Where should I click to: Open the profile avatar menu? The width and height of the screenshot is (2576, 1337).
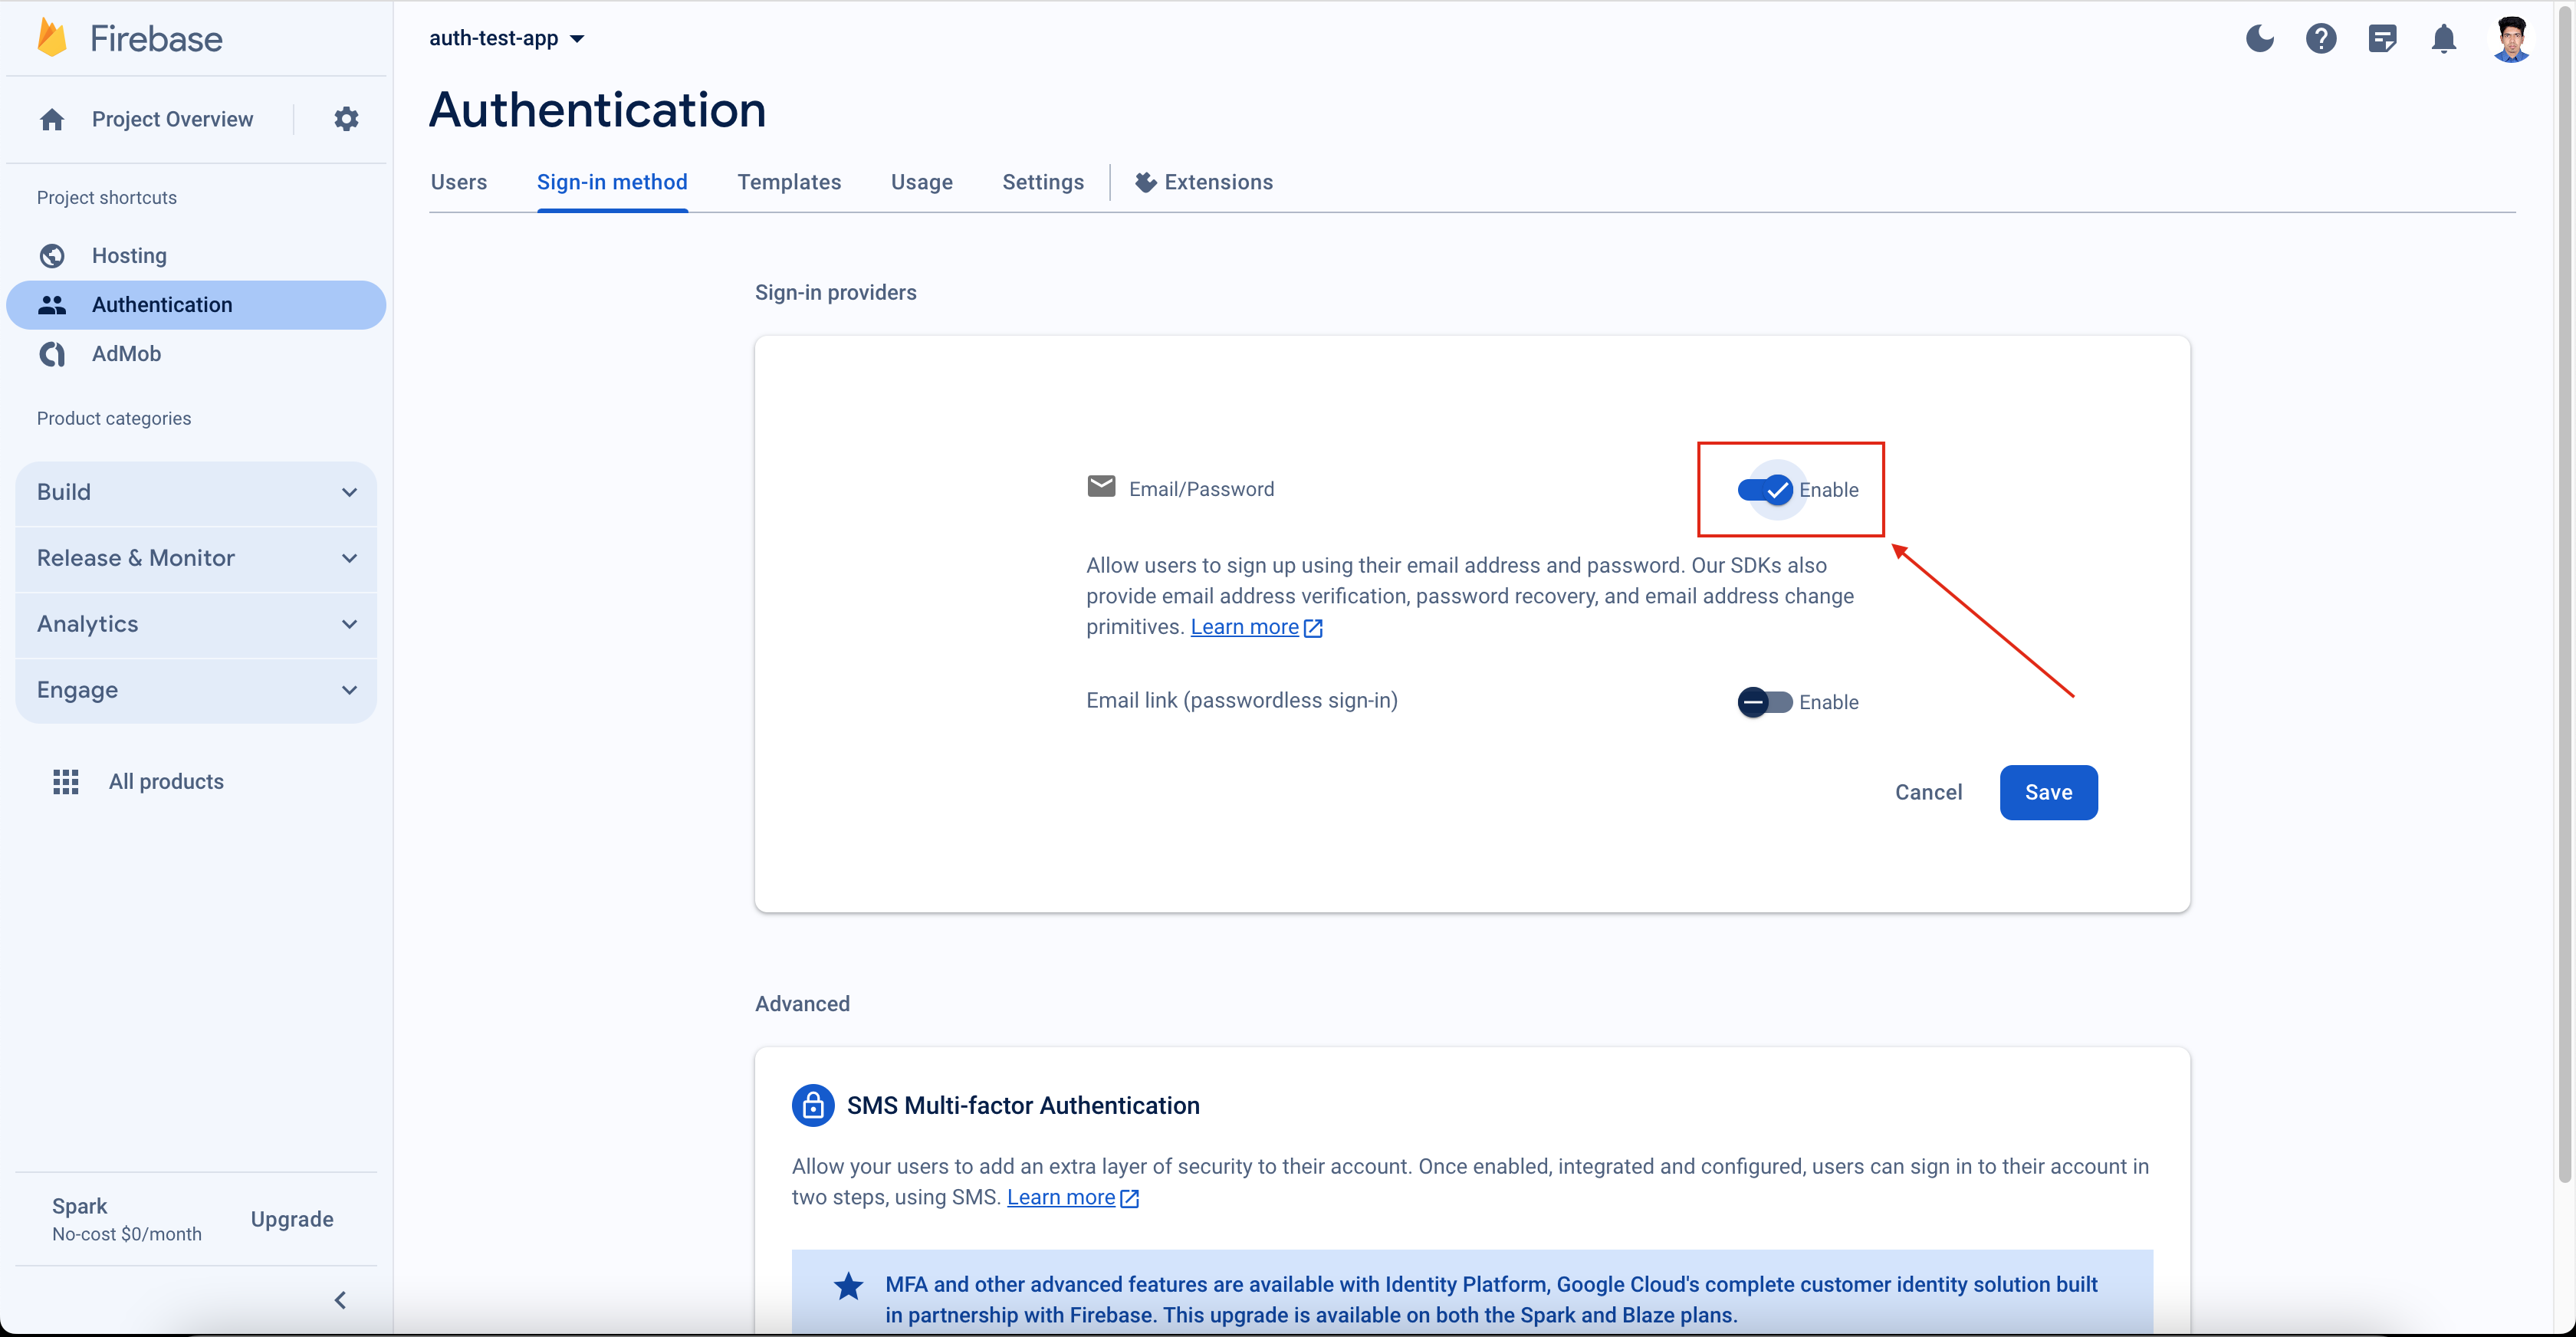coord(2511,38)
